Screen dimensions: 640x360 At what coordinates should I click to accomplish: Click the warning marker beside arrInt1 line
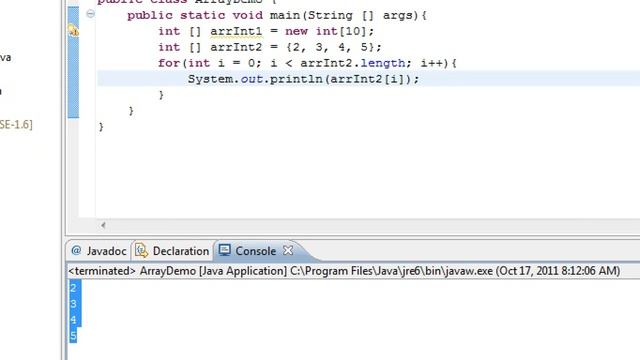(73, 31)
